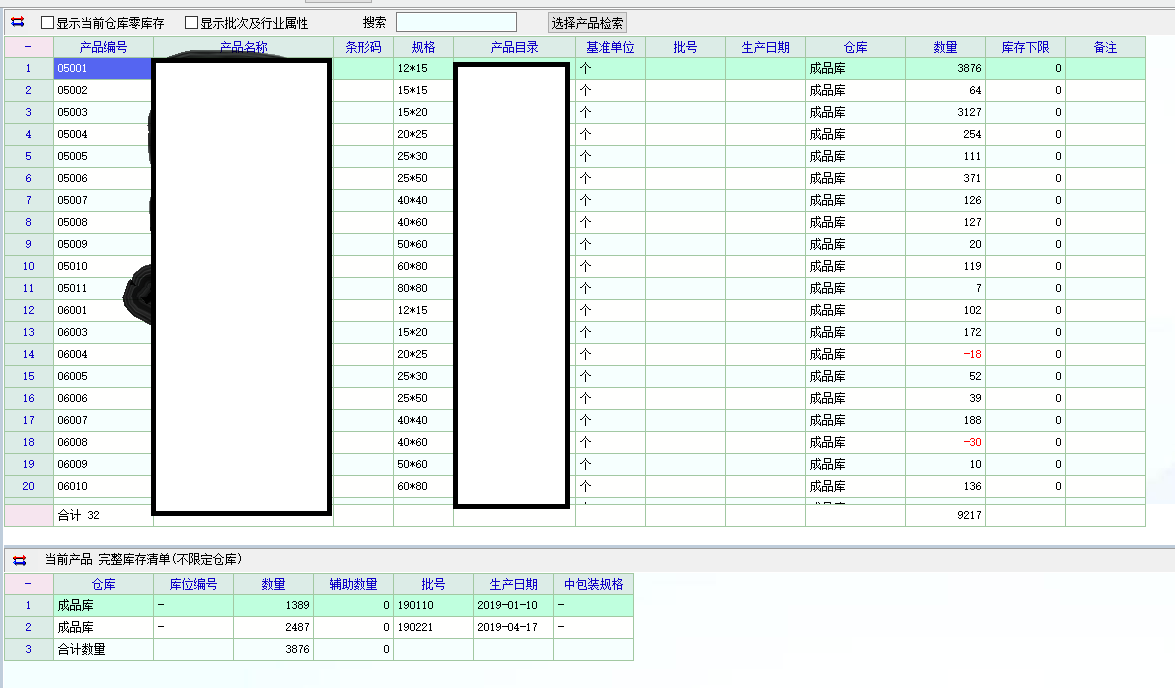Click the 库存下限 column header
This screenshot has height=688, width=1175.
[1025, 47]
